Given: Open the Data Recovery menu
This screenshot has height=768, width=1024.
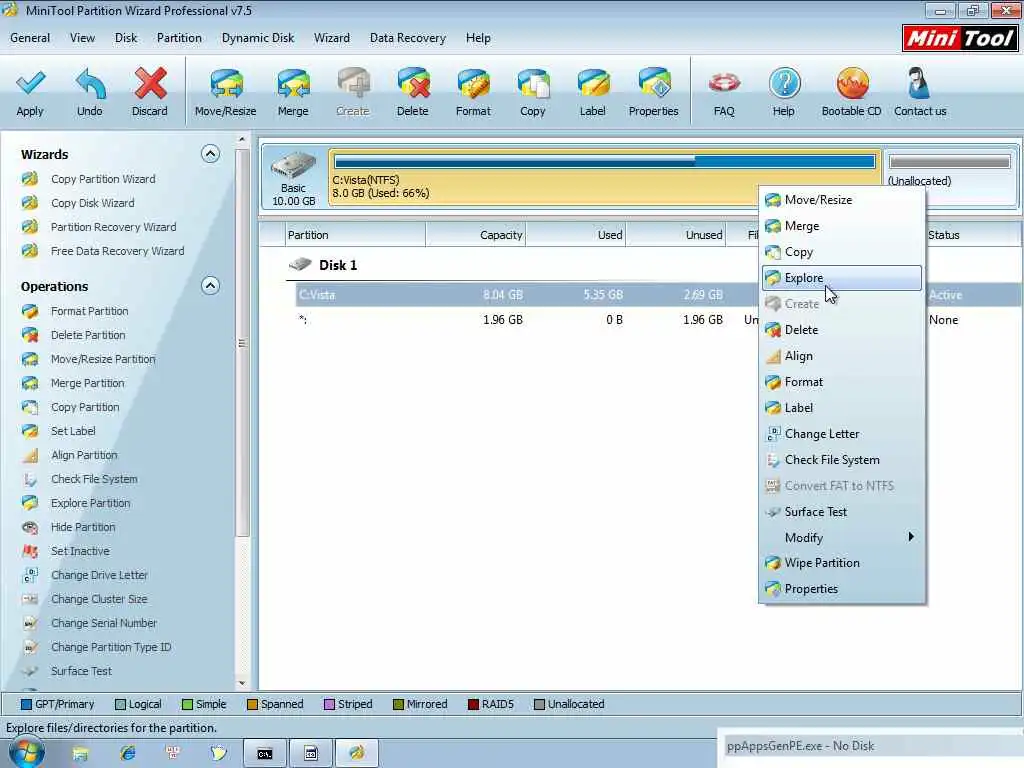Looking at the screenshot, I should [408, 38].
